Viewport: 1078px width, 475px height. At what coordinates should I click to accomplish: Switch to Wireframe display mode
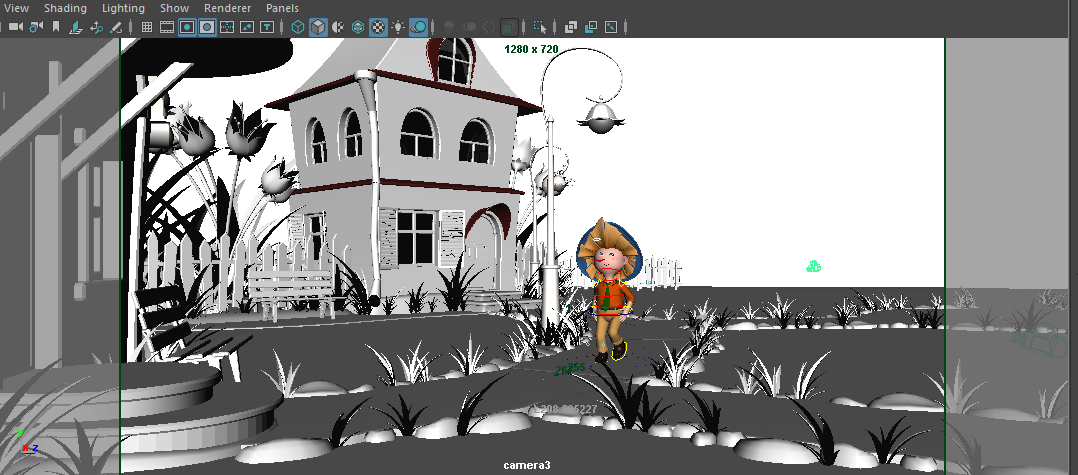(298, 27)
